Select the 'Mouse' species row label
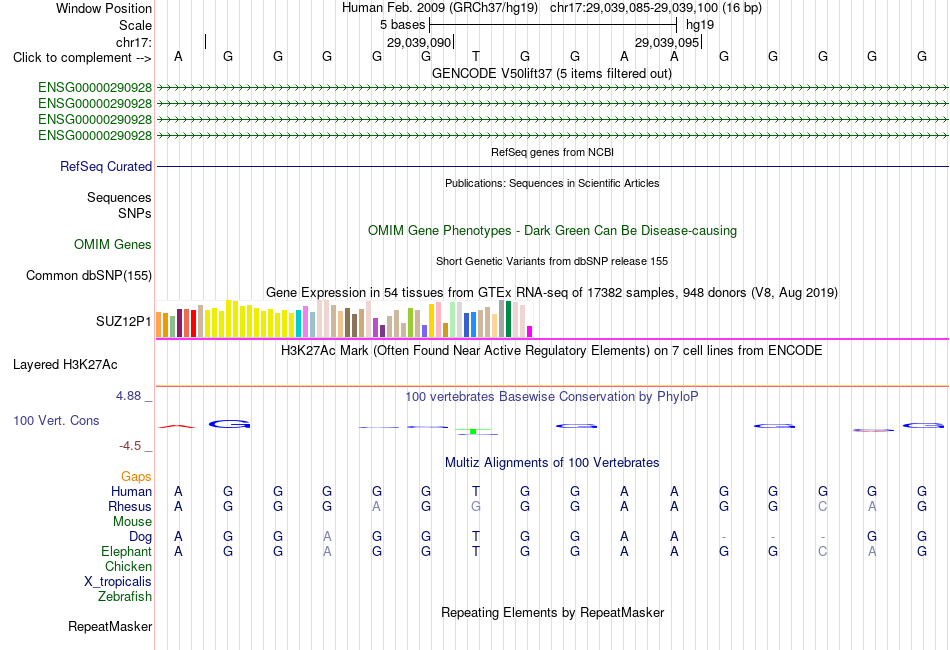This screenshot has width=950, height=650. tap(132, 522)
